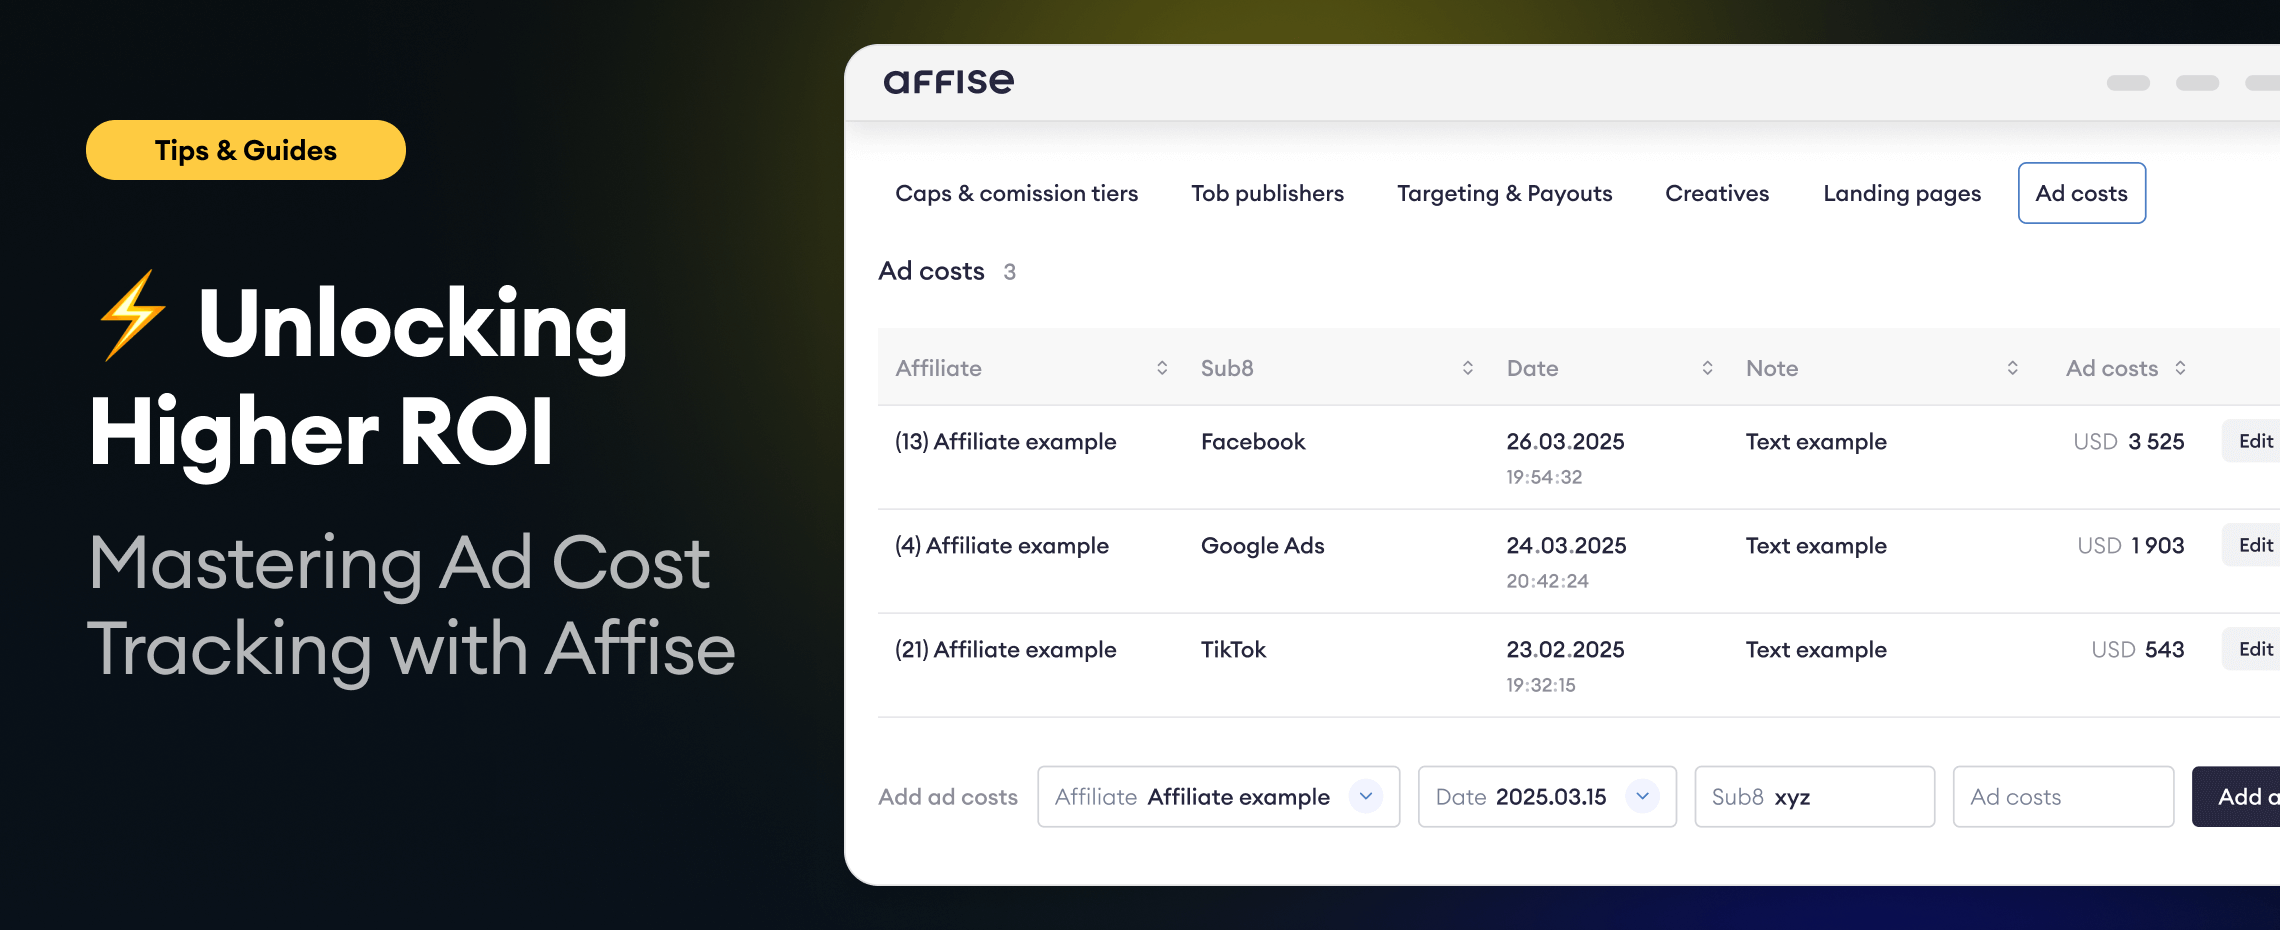Viewport: 2280px width, 930px height.
Task: Open the Caps & comission tiers tab
Action: [1016, 193]
